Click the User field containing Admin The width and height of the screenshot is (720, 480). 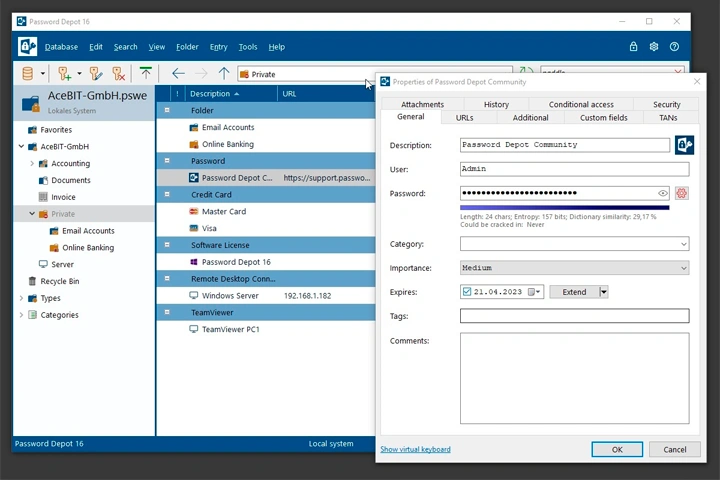click(574, 169)
